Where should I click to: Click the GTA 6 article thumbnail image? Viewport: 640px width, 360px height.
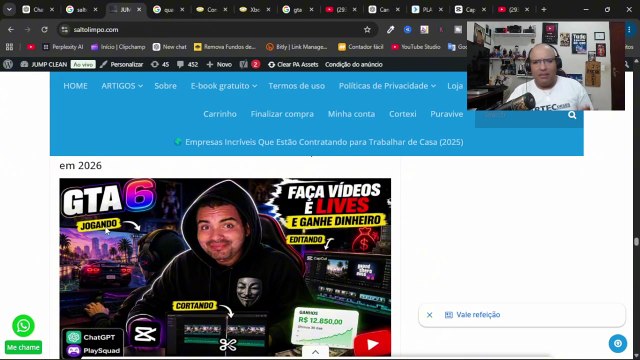click(225, 267)
